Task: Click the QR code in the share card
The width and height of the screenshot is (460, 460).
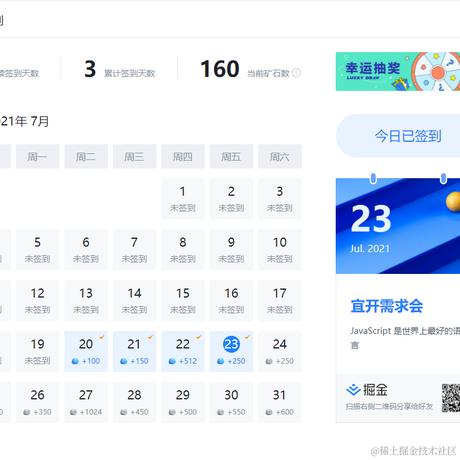Action: pyautogui.click(x=451, y=398)
